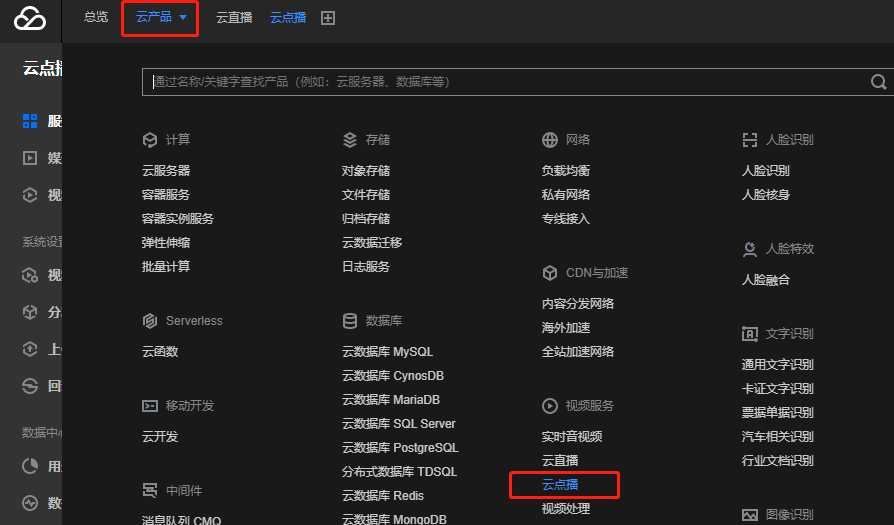Click the add shortcut plus icon
Screen dimensions: 894x525
(x=328, y=18)
